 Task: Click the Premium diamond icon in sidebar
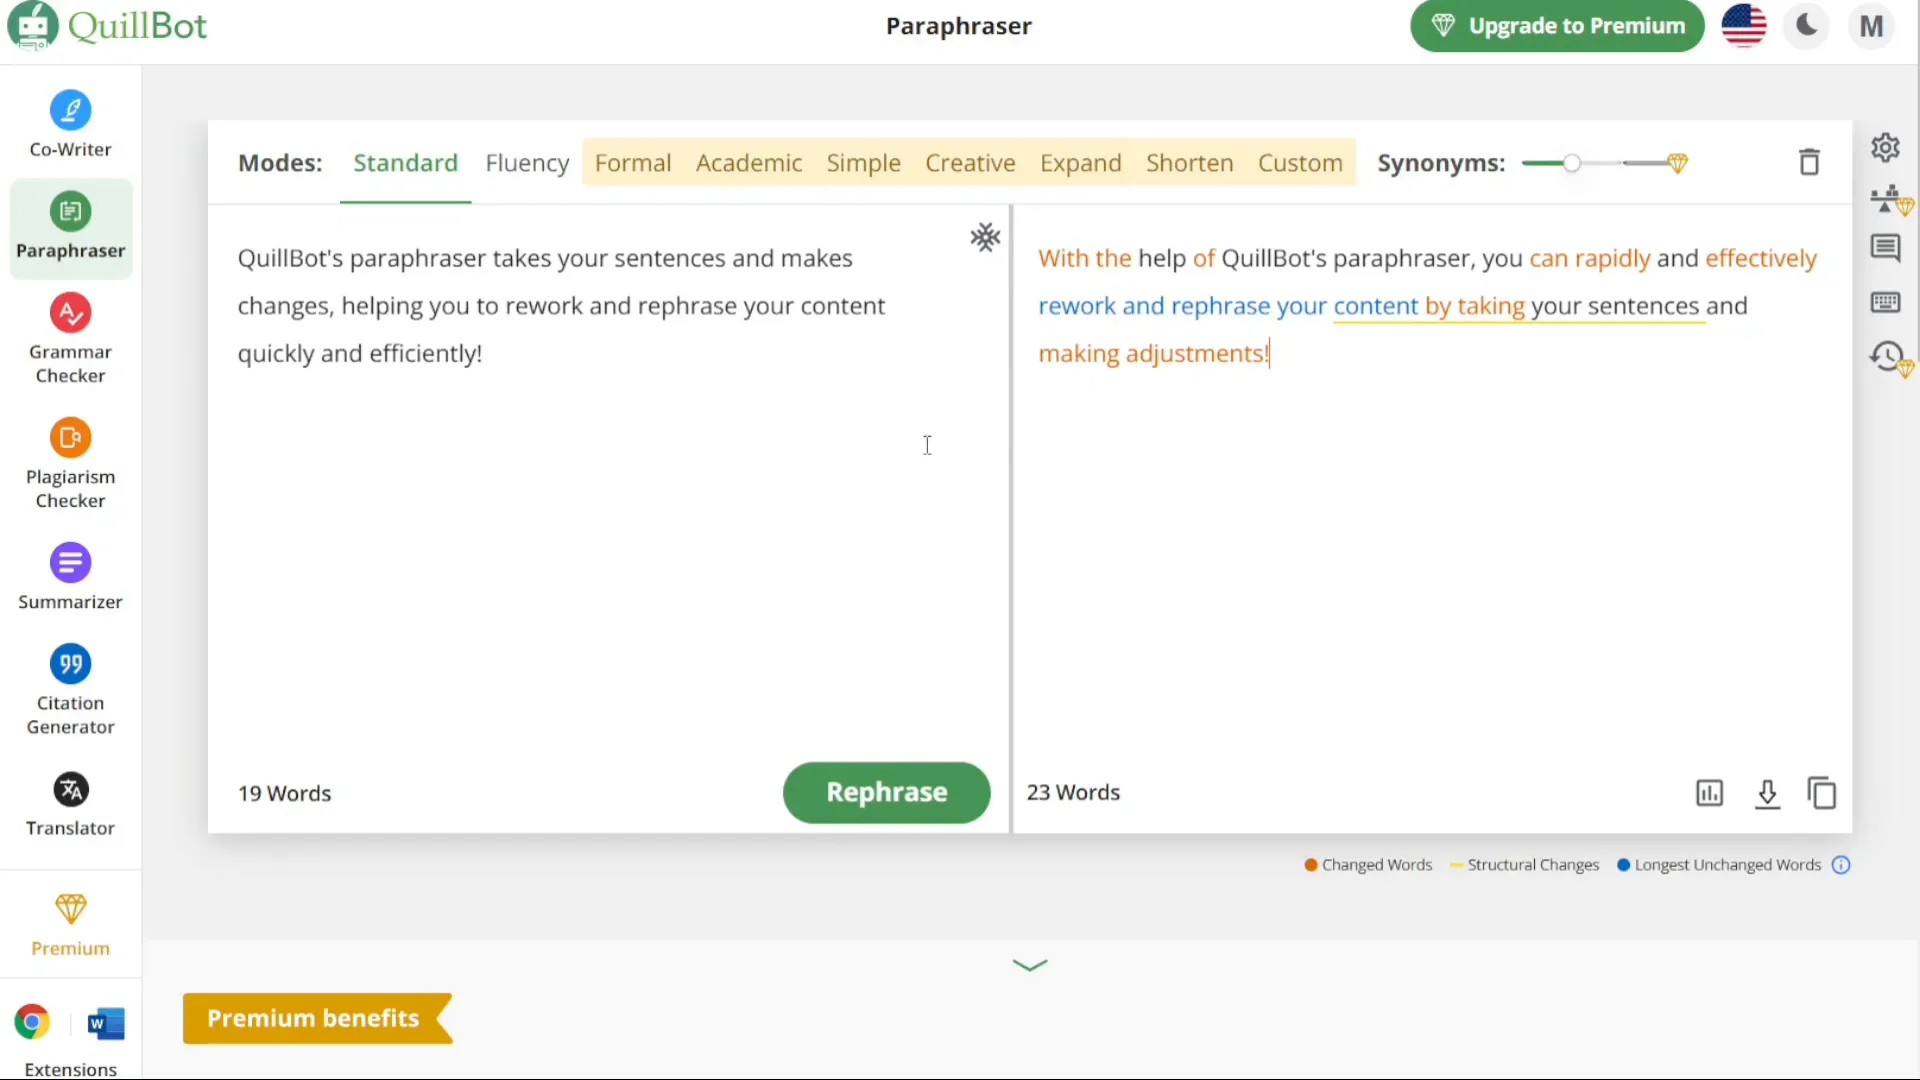[x=70, y=909]
